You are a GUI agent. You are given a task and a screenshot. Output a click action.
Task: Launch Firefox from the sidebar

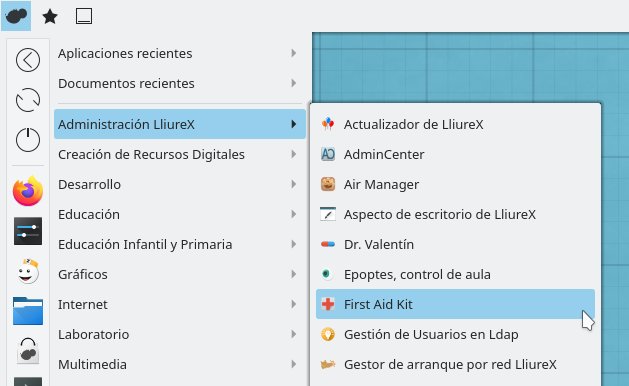click(28, 191)
